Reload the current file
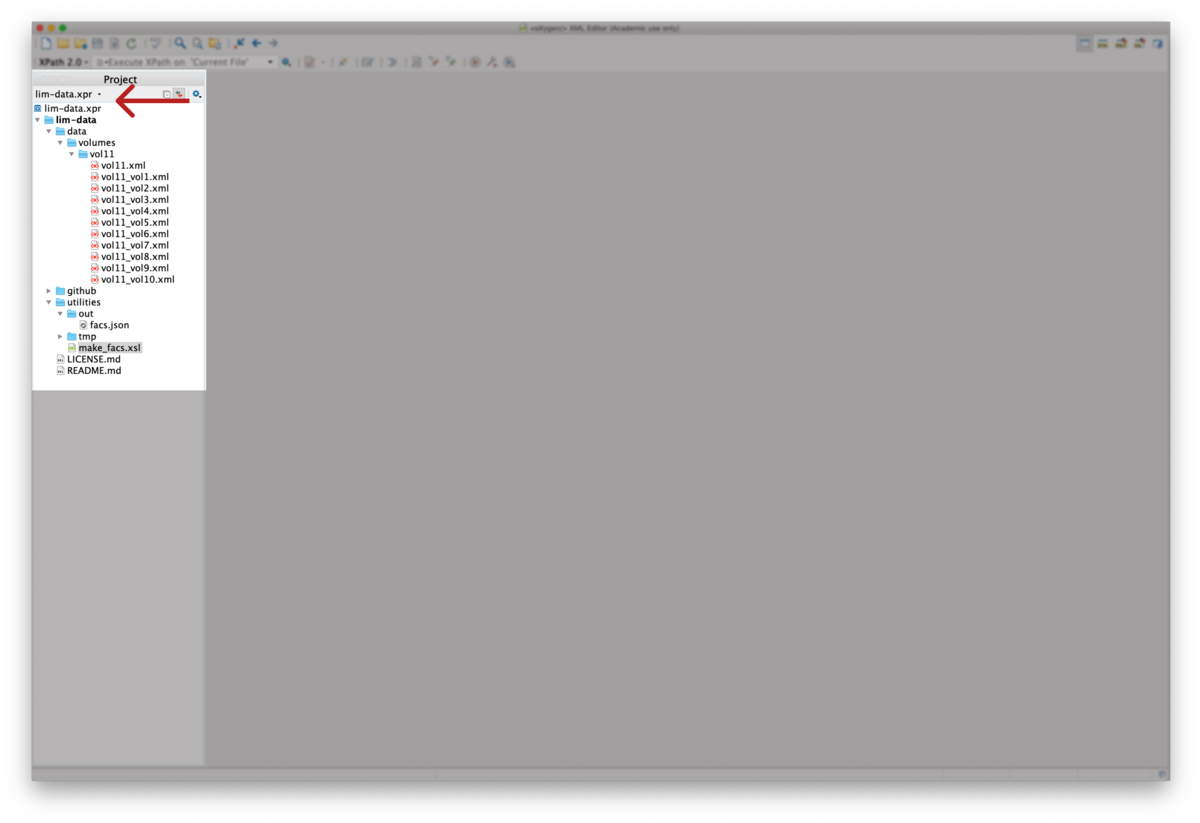1200x823 pixels. click(130, 42)
